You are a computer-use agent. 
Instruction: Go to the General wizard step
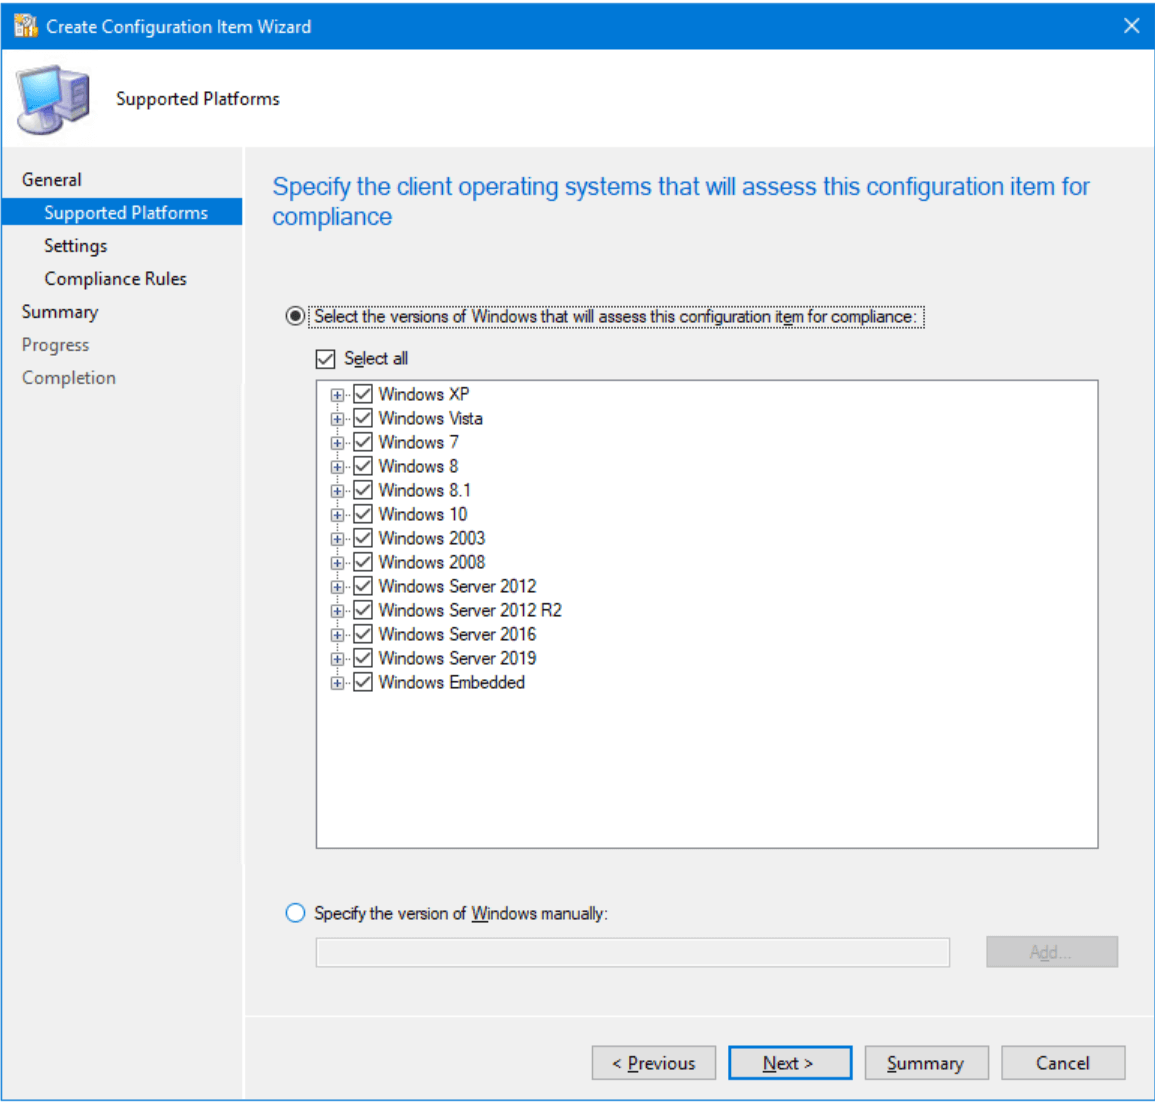pyautogui.click(x=52, y=180)
